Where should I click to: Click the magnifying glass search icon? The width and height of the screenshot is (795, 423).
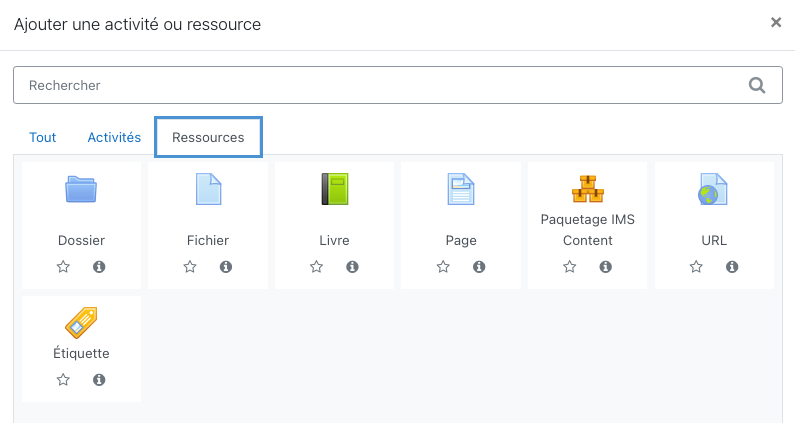(757, 85)
